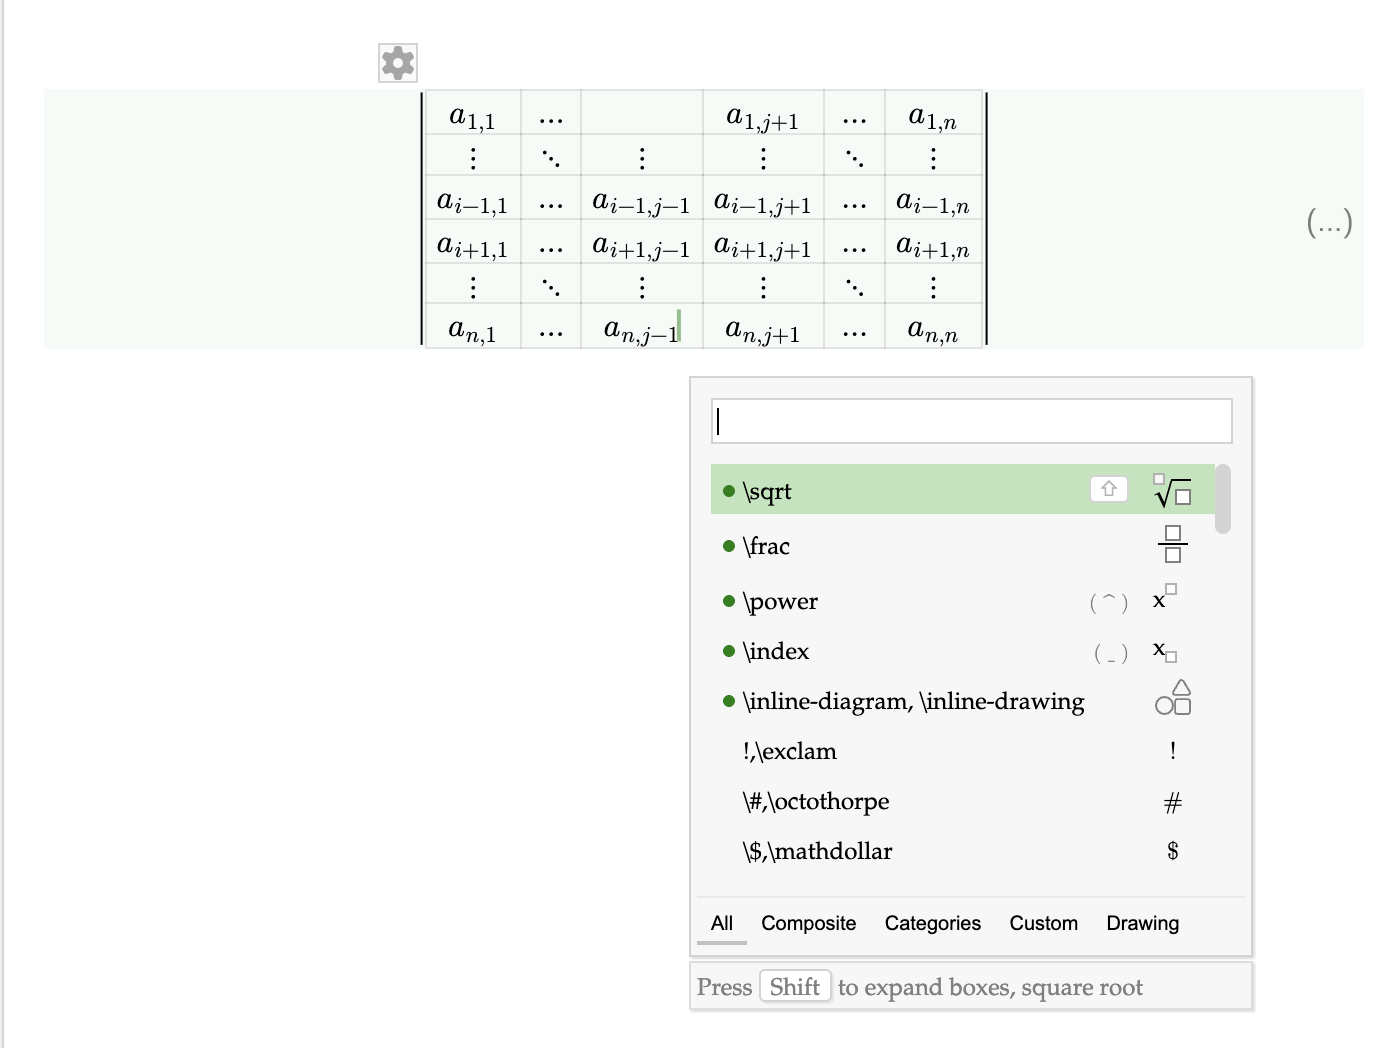Click the command list scrollbar thumb
The height and width of the screenshot is (1048, 1376).
coord(1222,499)
